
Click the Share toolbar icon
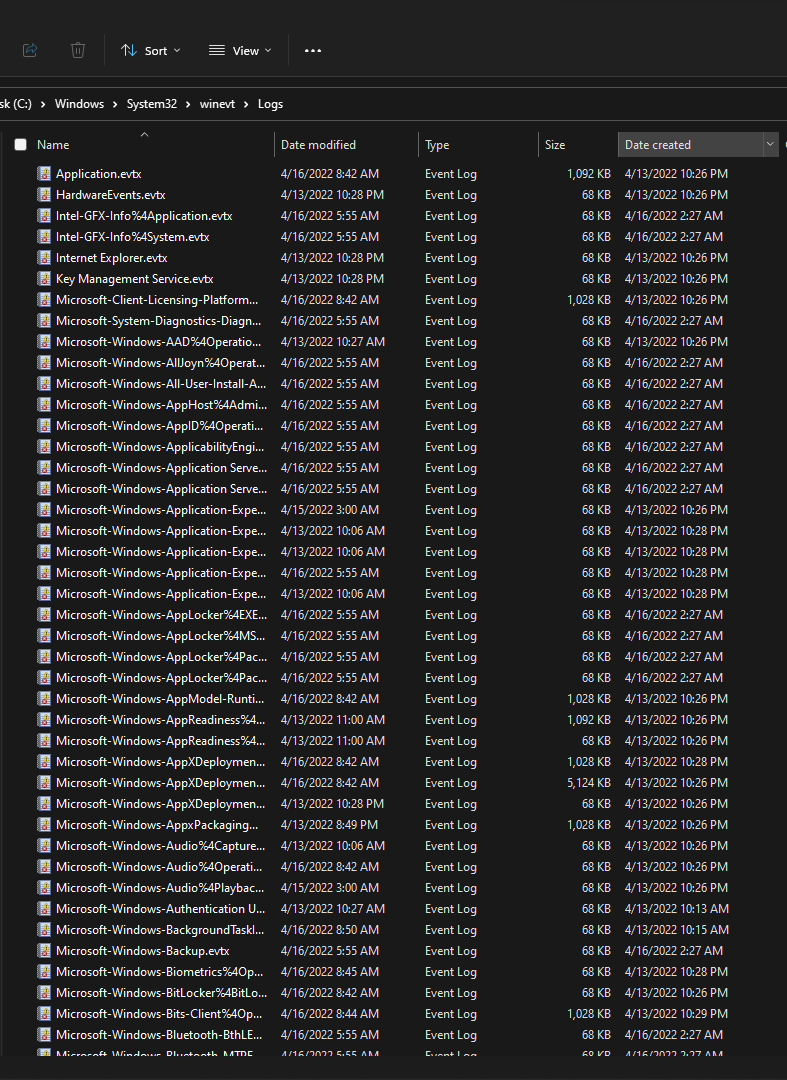tap(30, 50)
